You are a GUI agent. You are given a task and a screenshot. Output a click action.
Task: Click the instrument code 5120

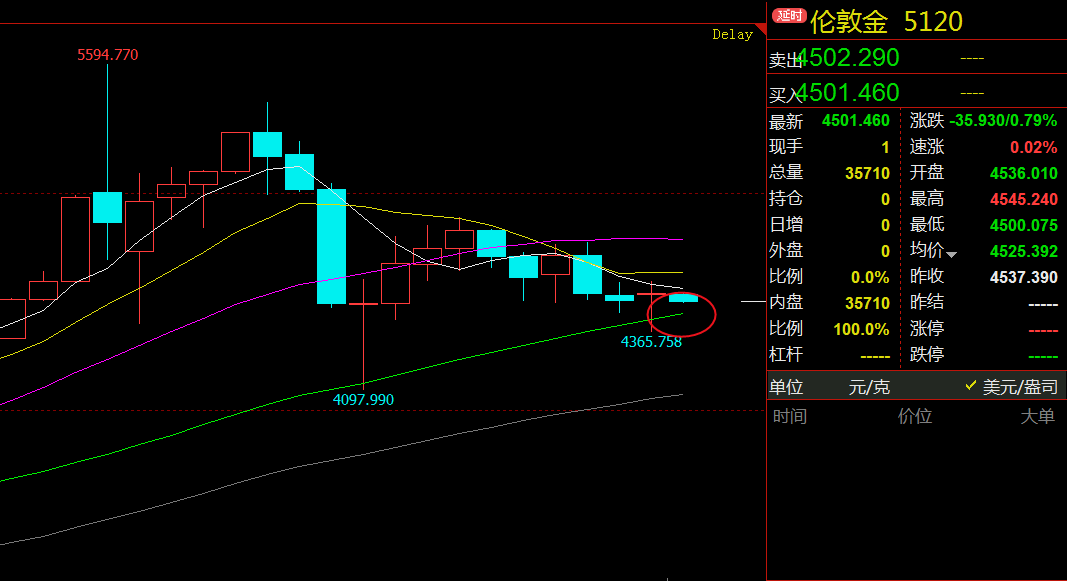coord(933,22)
